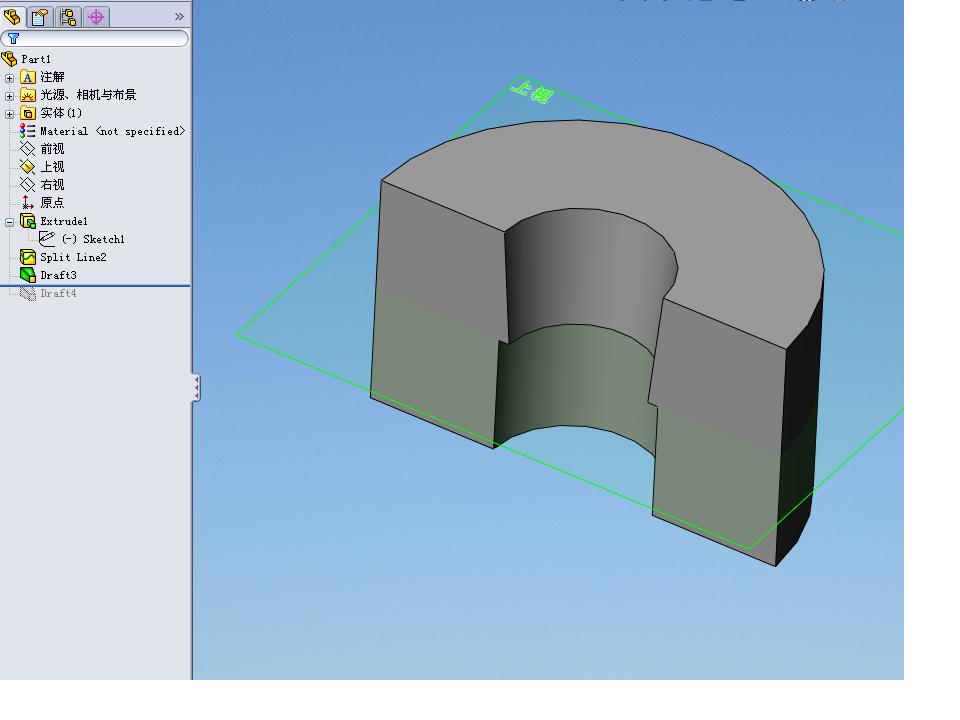This screenshot has width=960, height=720.
Task: Click the Material icon
Action: click(28, 130)
